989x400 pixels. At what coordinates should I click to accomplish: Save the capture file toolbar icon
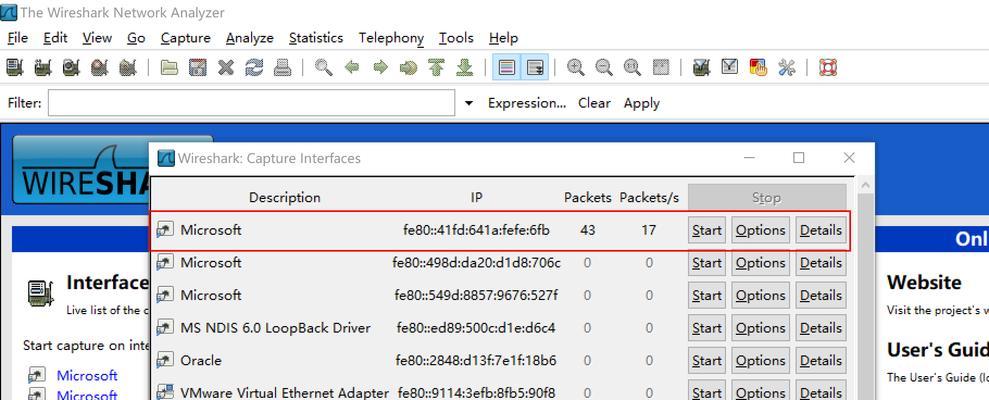tap(197, 68)
